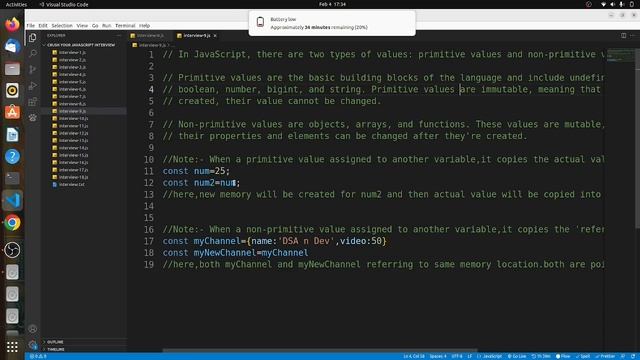Click Activities in the top bar

(x=16, y=4)
